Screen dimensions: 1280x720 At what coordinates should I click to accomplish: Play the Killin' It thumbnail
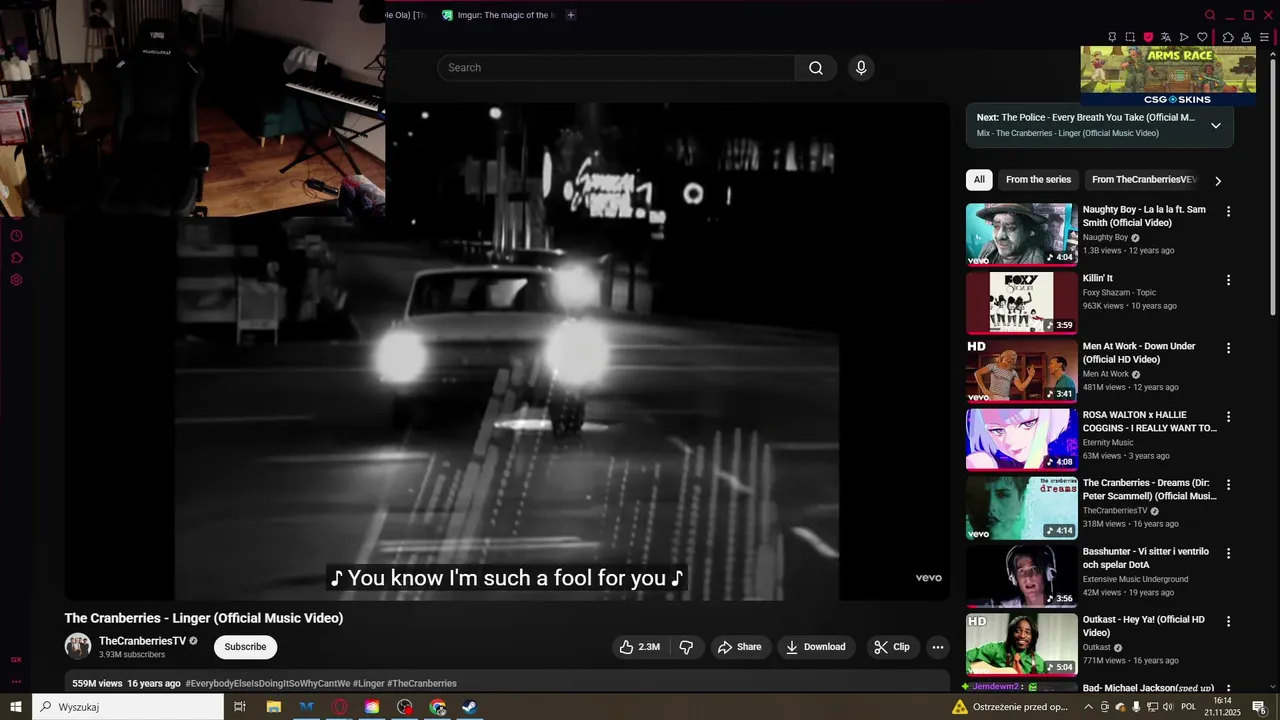(1021, 302)
